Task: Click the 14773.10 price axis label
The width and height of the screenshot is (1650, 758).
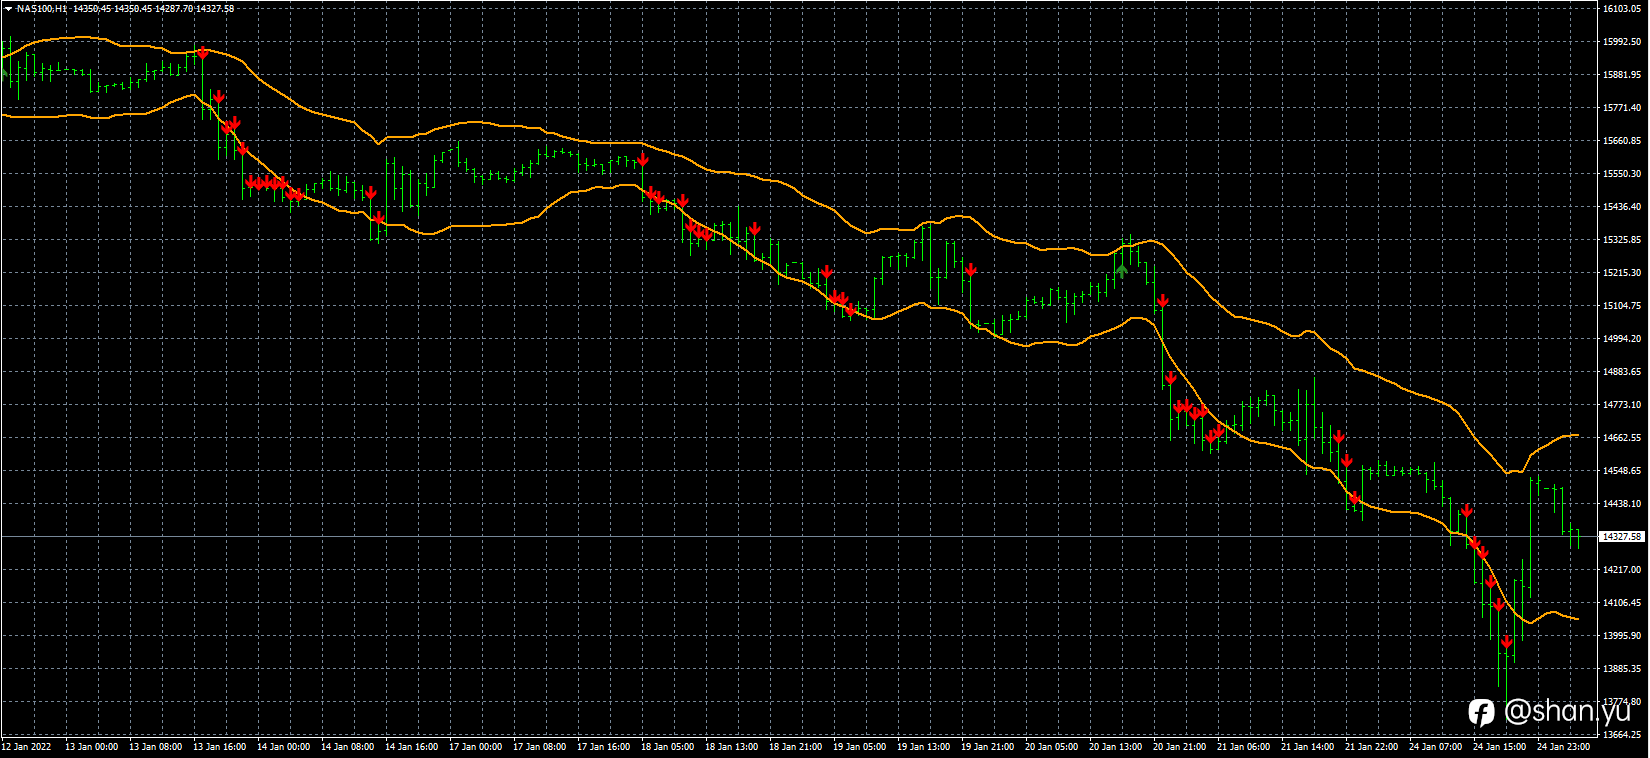Action: (x=1622, y=405)
